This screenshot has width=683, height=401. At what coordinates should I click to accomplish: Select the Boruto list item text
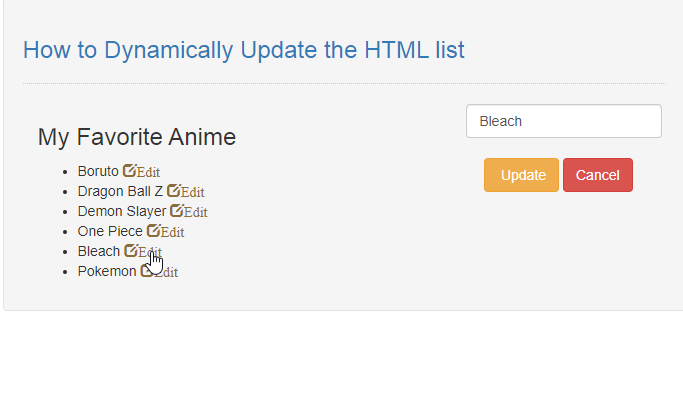click(98, 171)
